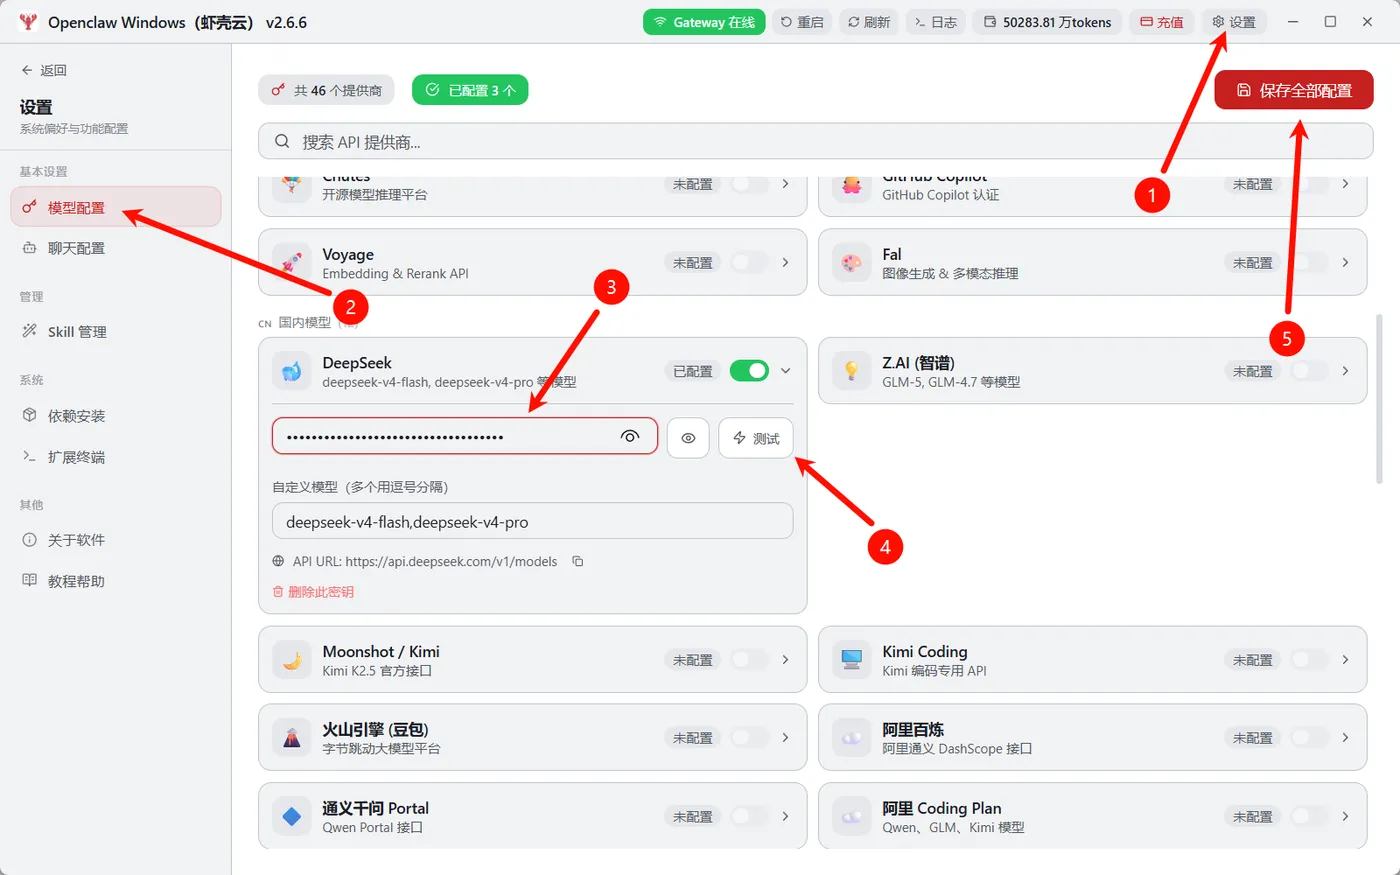Enable the 通义千问 Portal toggle
This screenshot has height=875, width=1400.
[x=749, y=816]
